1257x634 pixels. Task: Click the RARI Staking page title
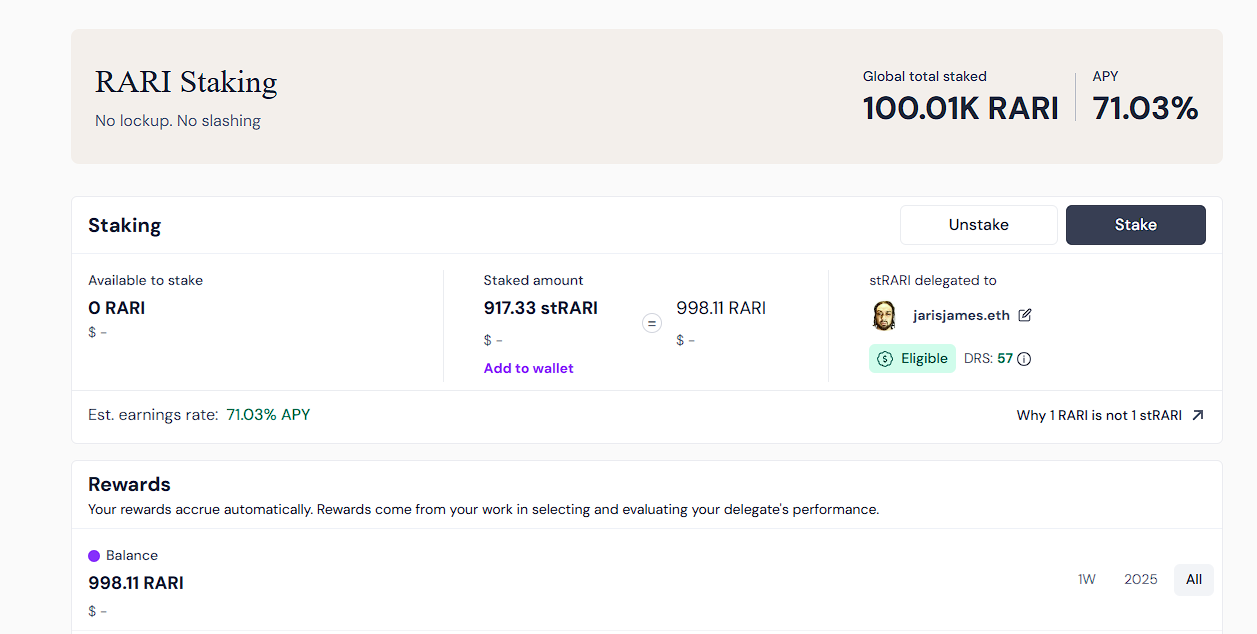click(186, 82)
